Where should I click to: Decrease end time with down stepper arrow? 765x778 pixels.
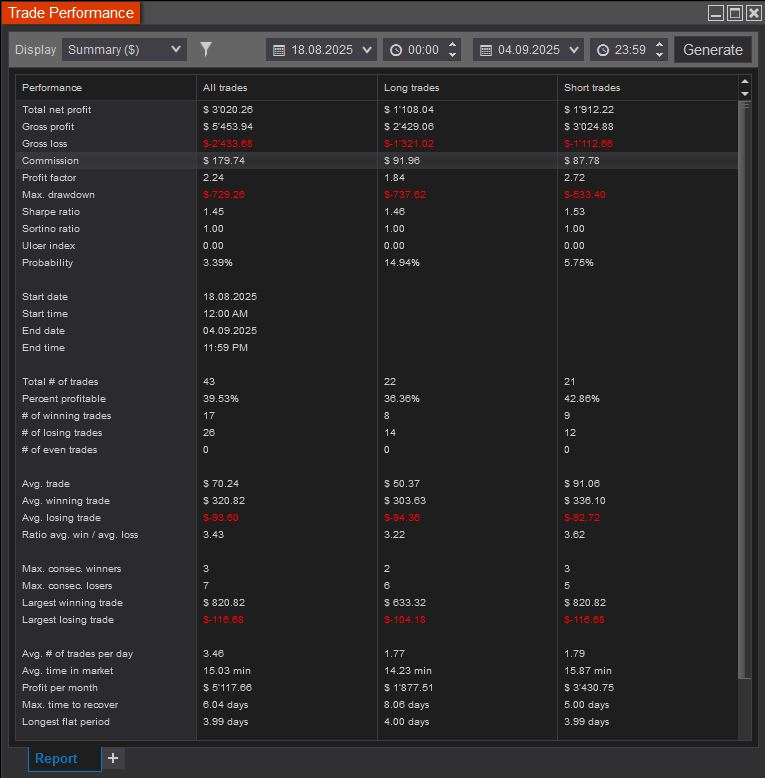pos(659,56)
